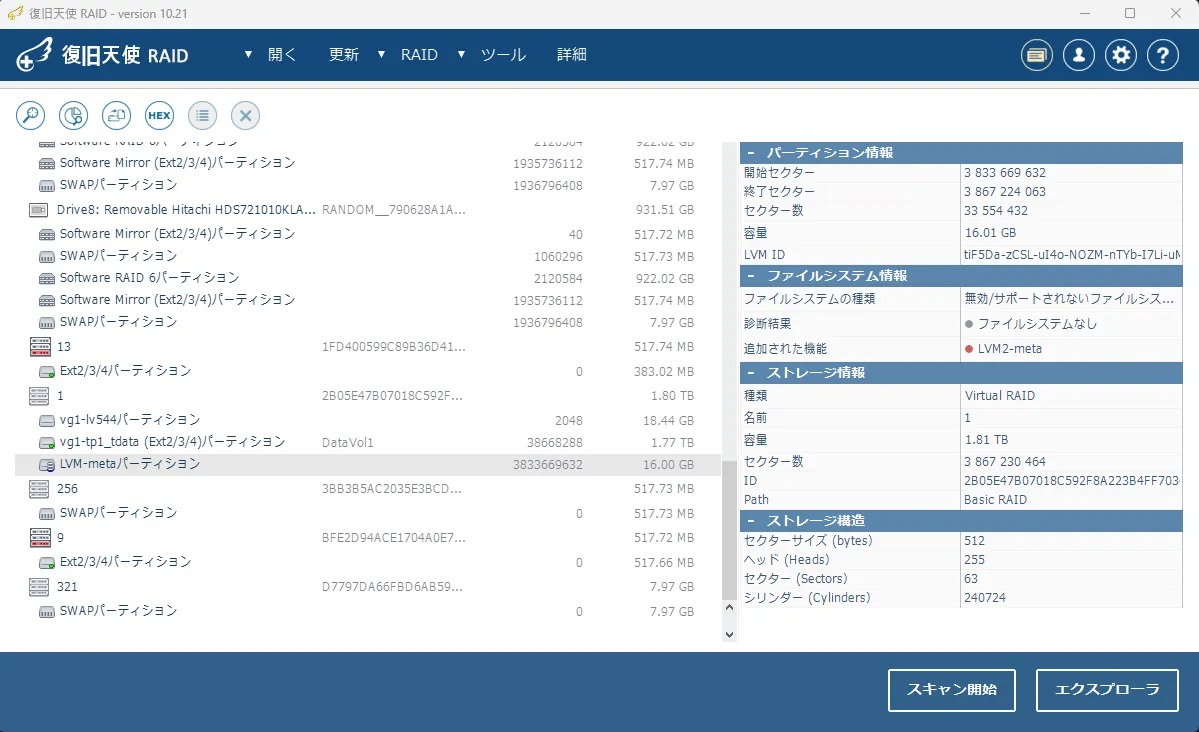Viewport: 1199px width, 732px height.
Task: Select the 383.02 MB Ext2/3/4 partition
Action: pyautogui.click(x=367, y=371)
